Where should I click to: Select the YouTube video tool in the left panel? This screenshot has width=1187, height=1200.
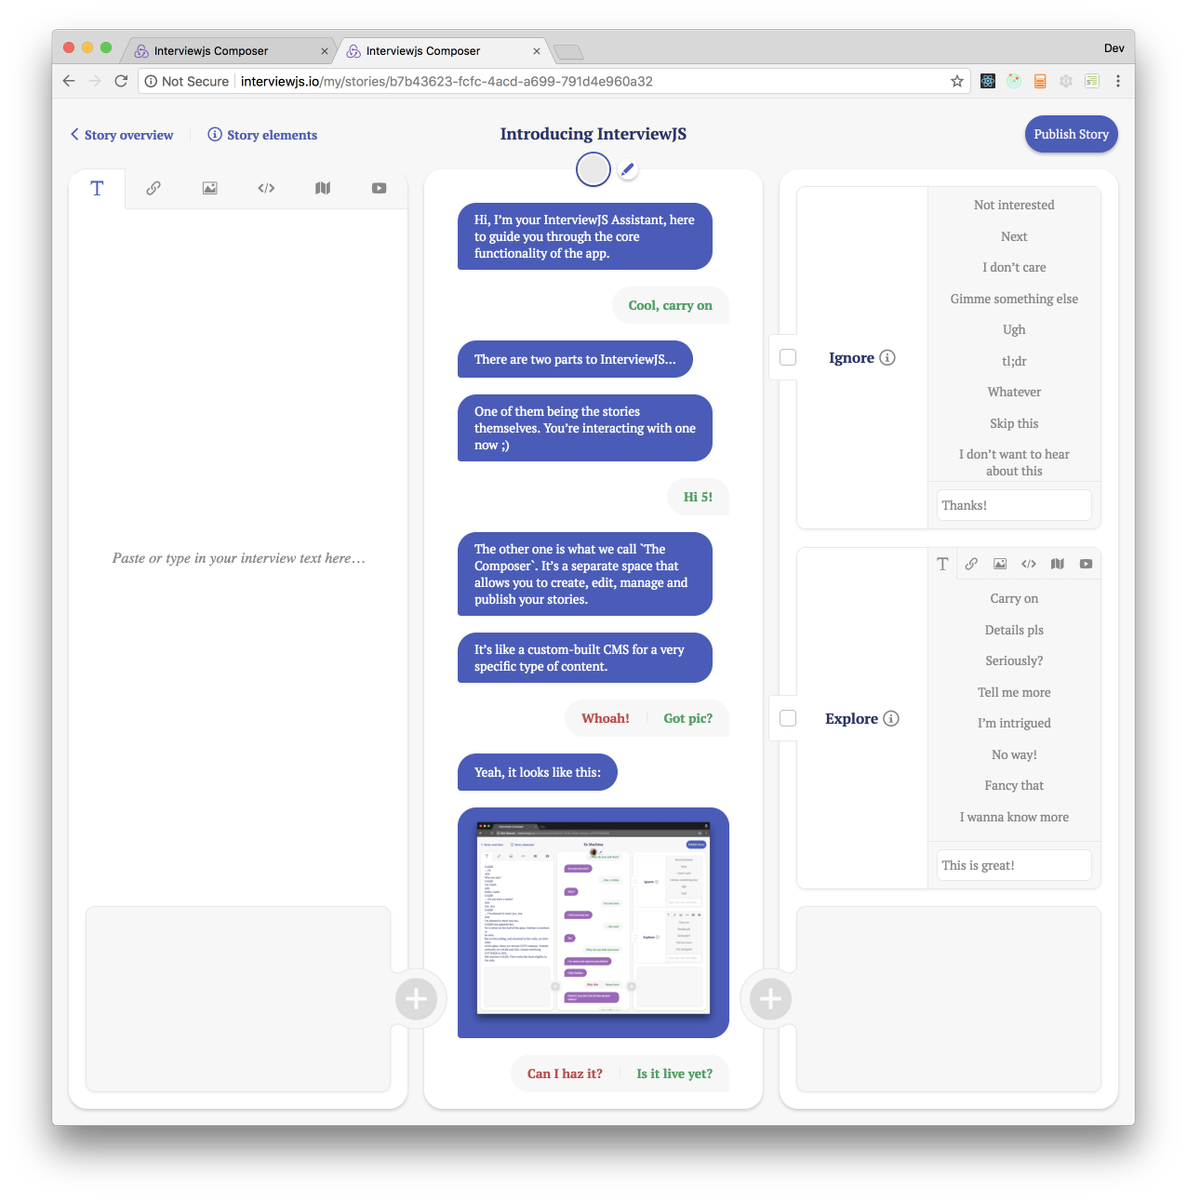click(378, 188)
